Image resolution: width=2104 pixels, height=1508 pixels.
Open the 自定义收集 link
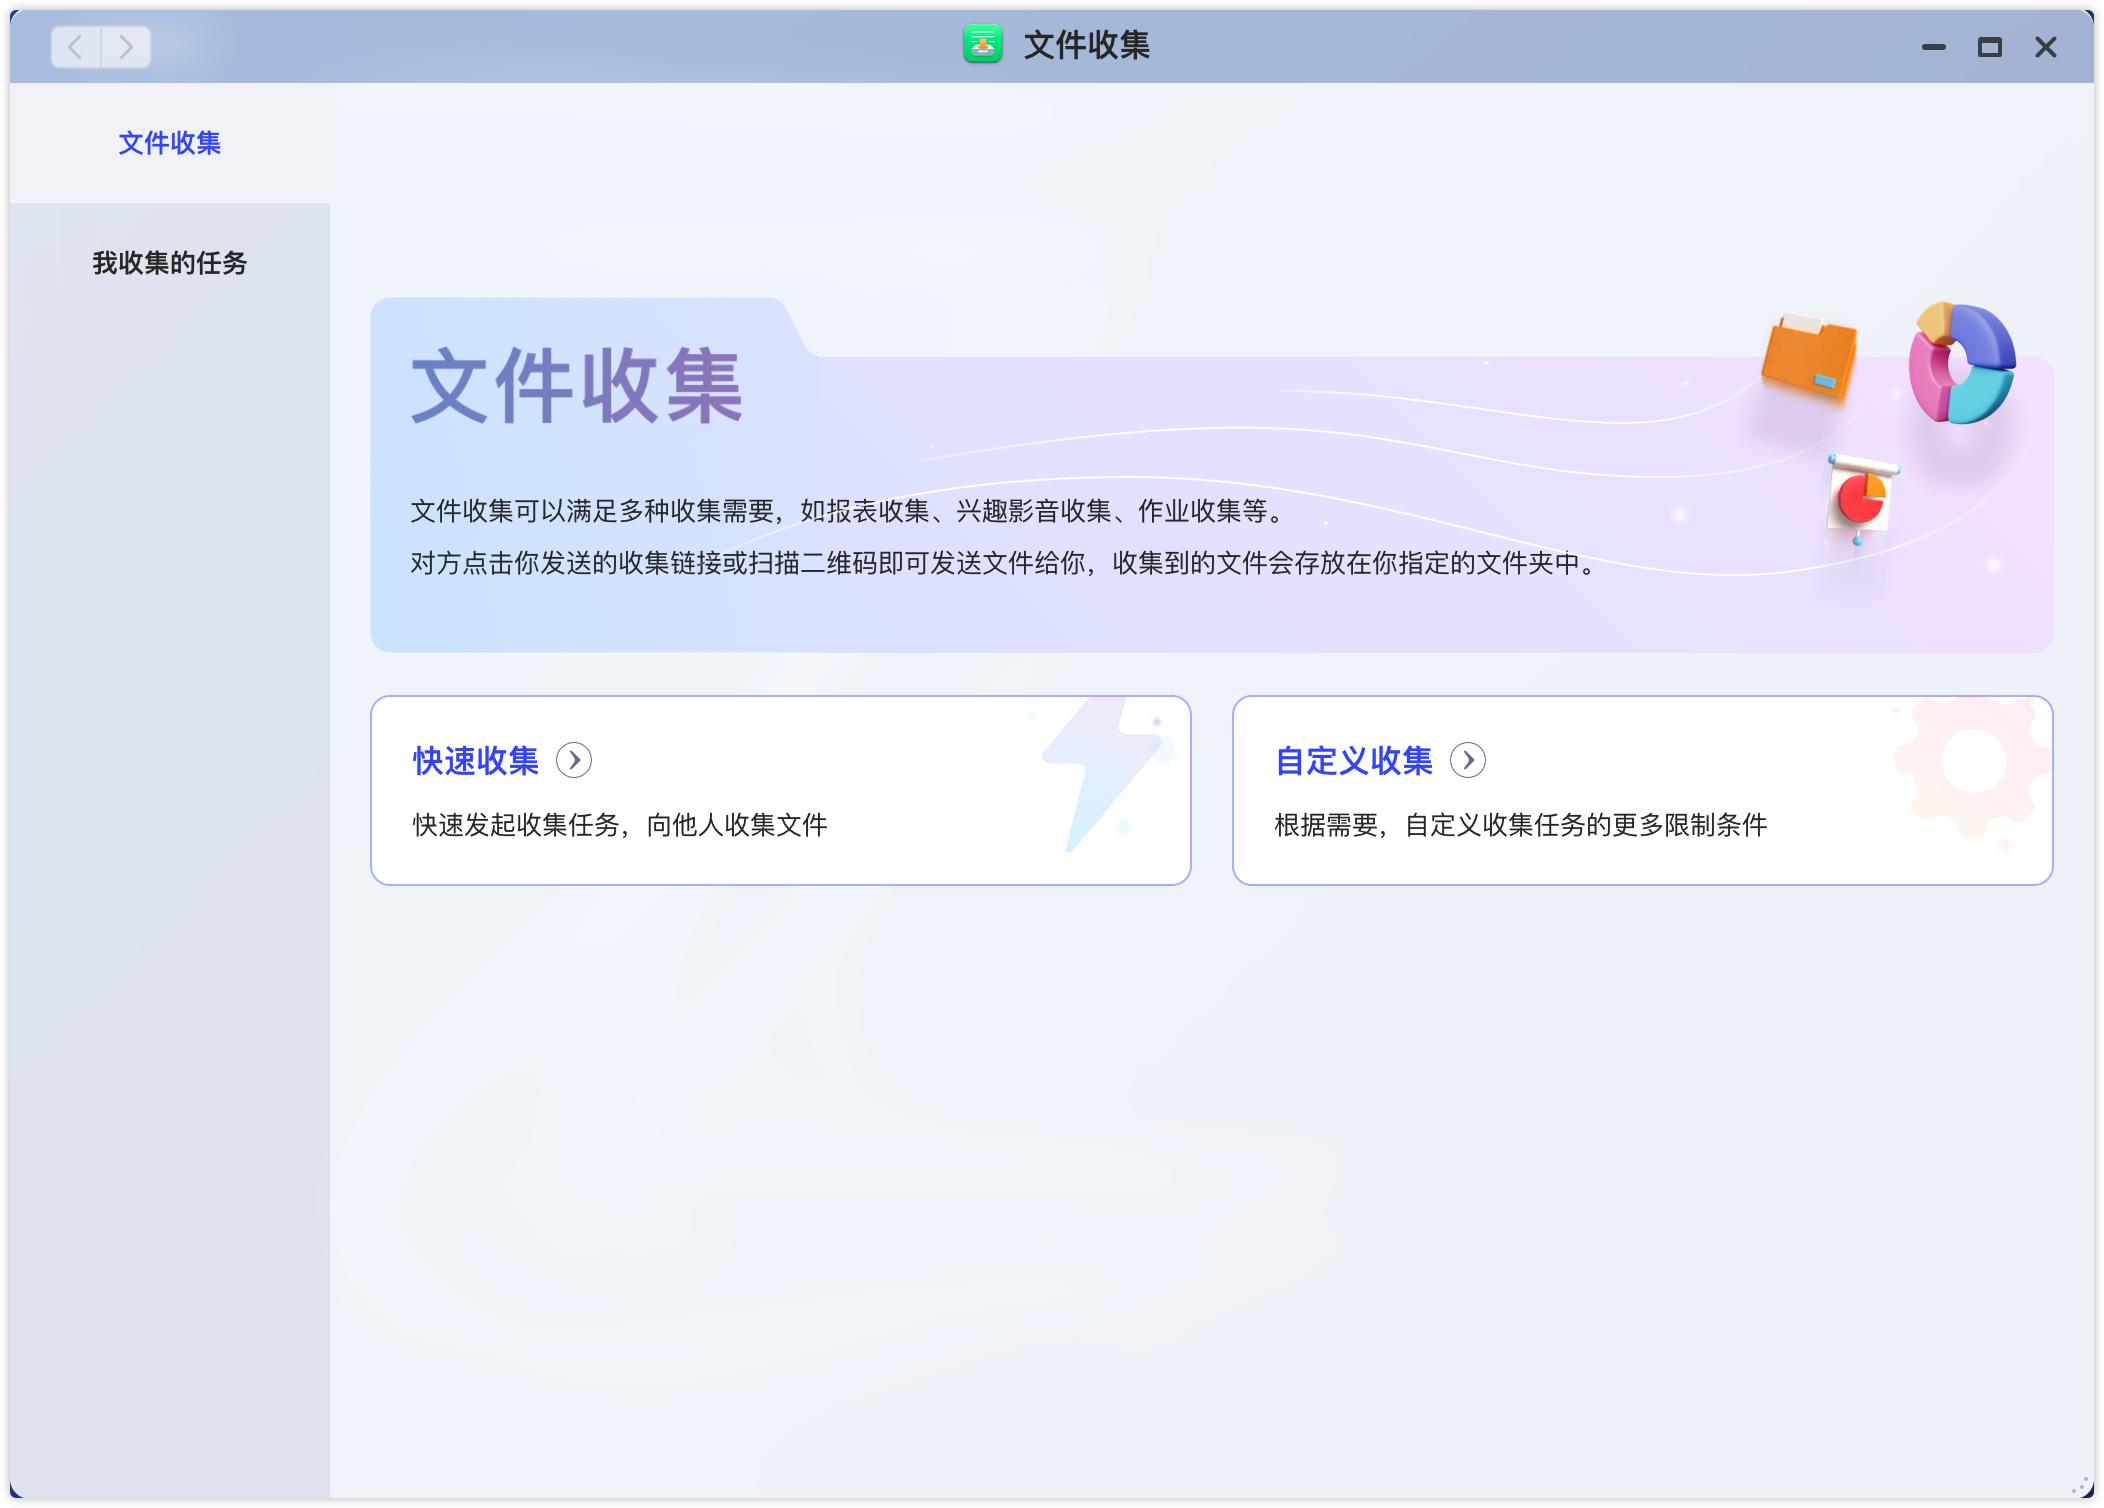[x=1352, y=761]
